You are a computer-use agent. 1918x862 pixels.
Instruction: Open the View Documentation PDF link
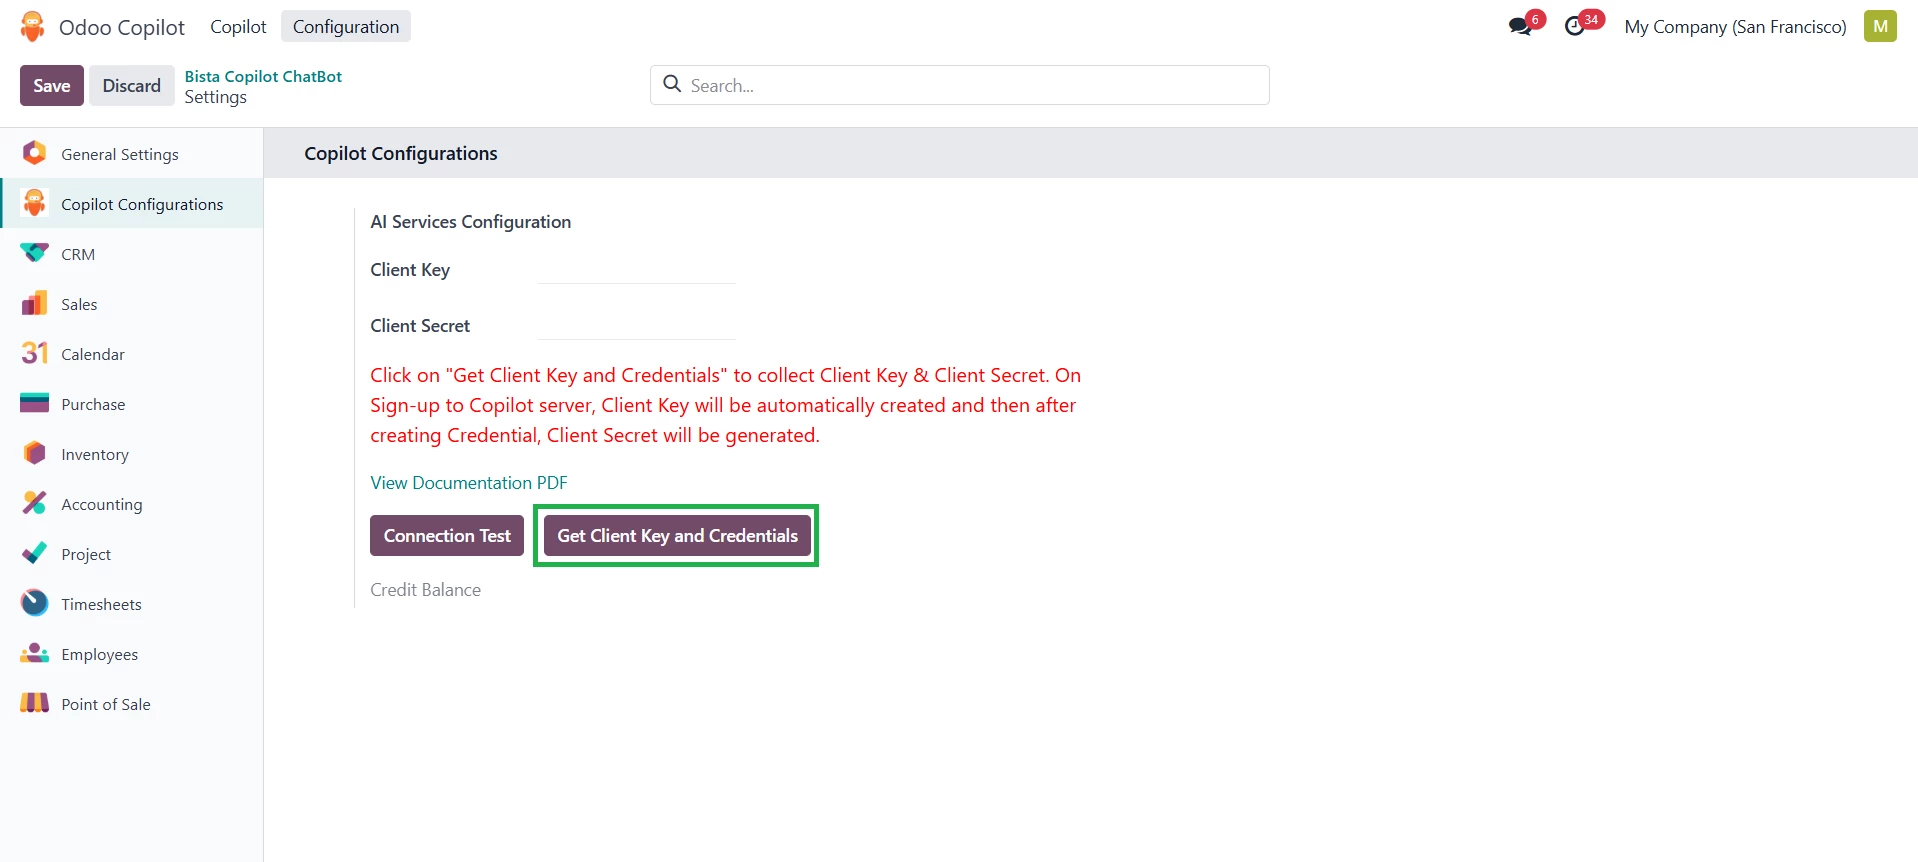468,483
